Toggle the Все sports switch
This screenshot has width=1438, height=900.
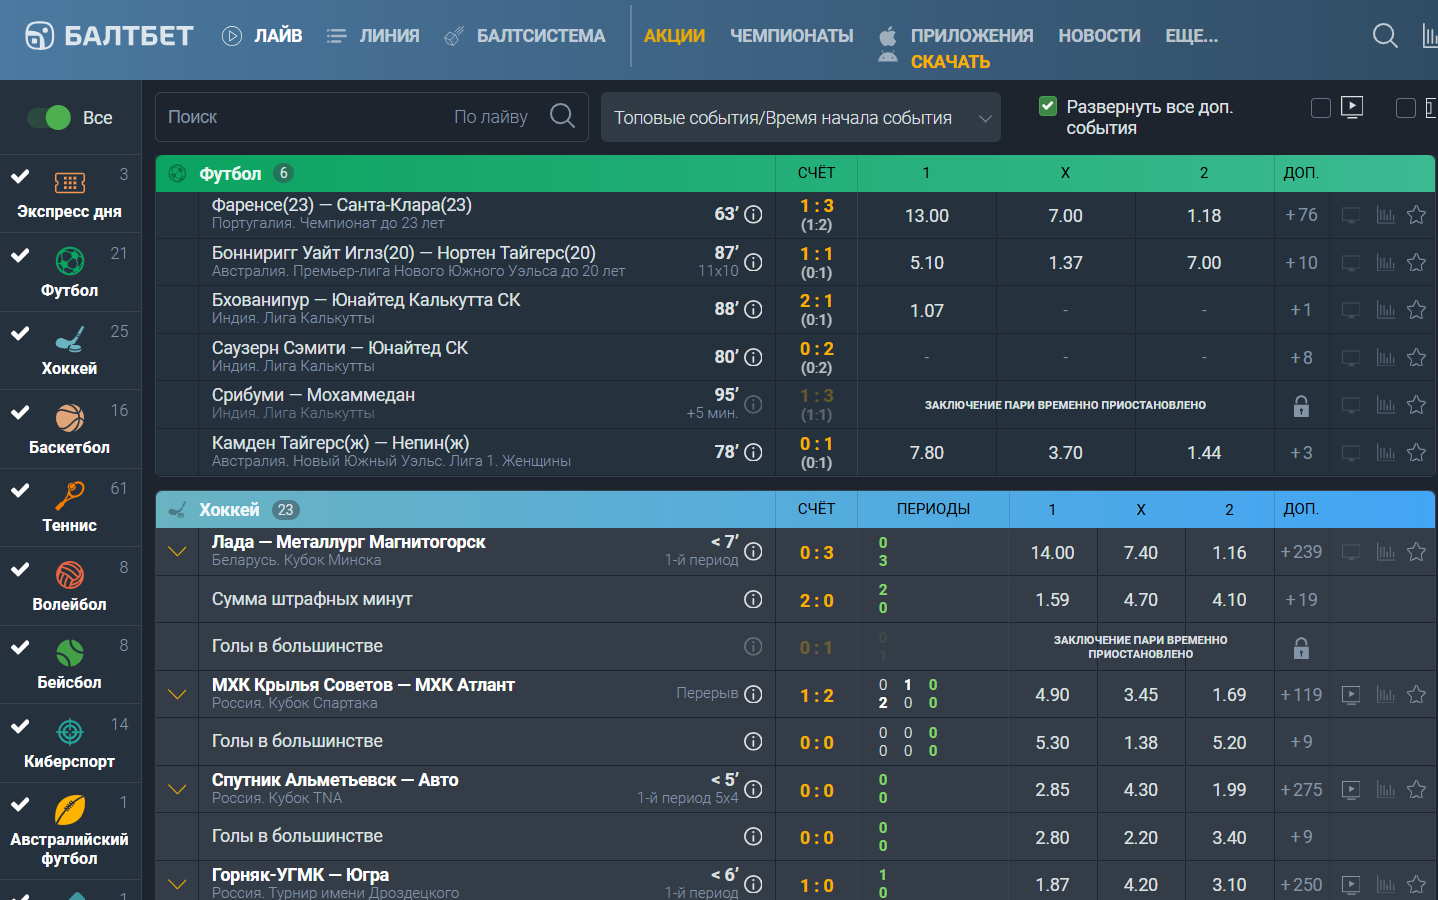pyautogui.click(x=49, y=117)
